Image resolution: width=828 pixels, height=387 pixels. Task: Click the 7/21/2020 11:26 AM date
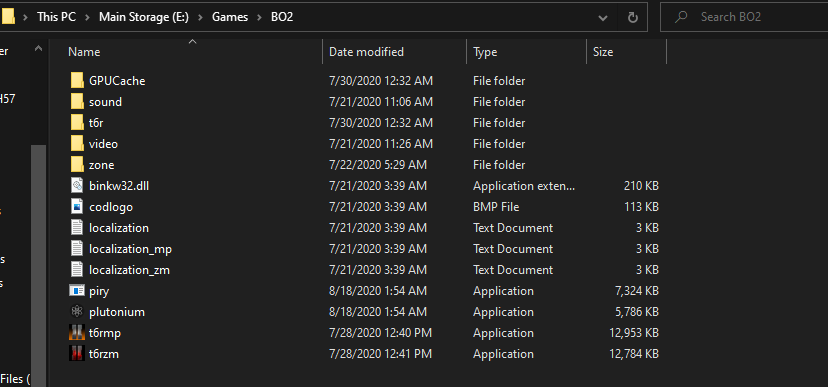pyautogui.click(x=381, y=144)
